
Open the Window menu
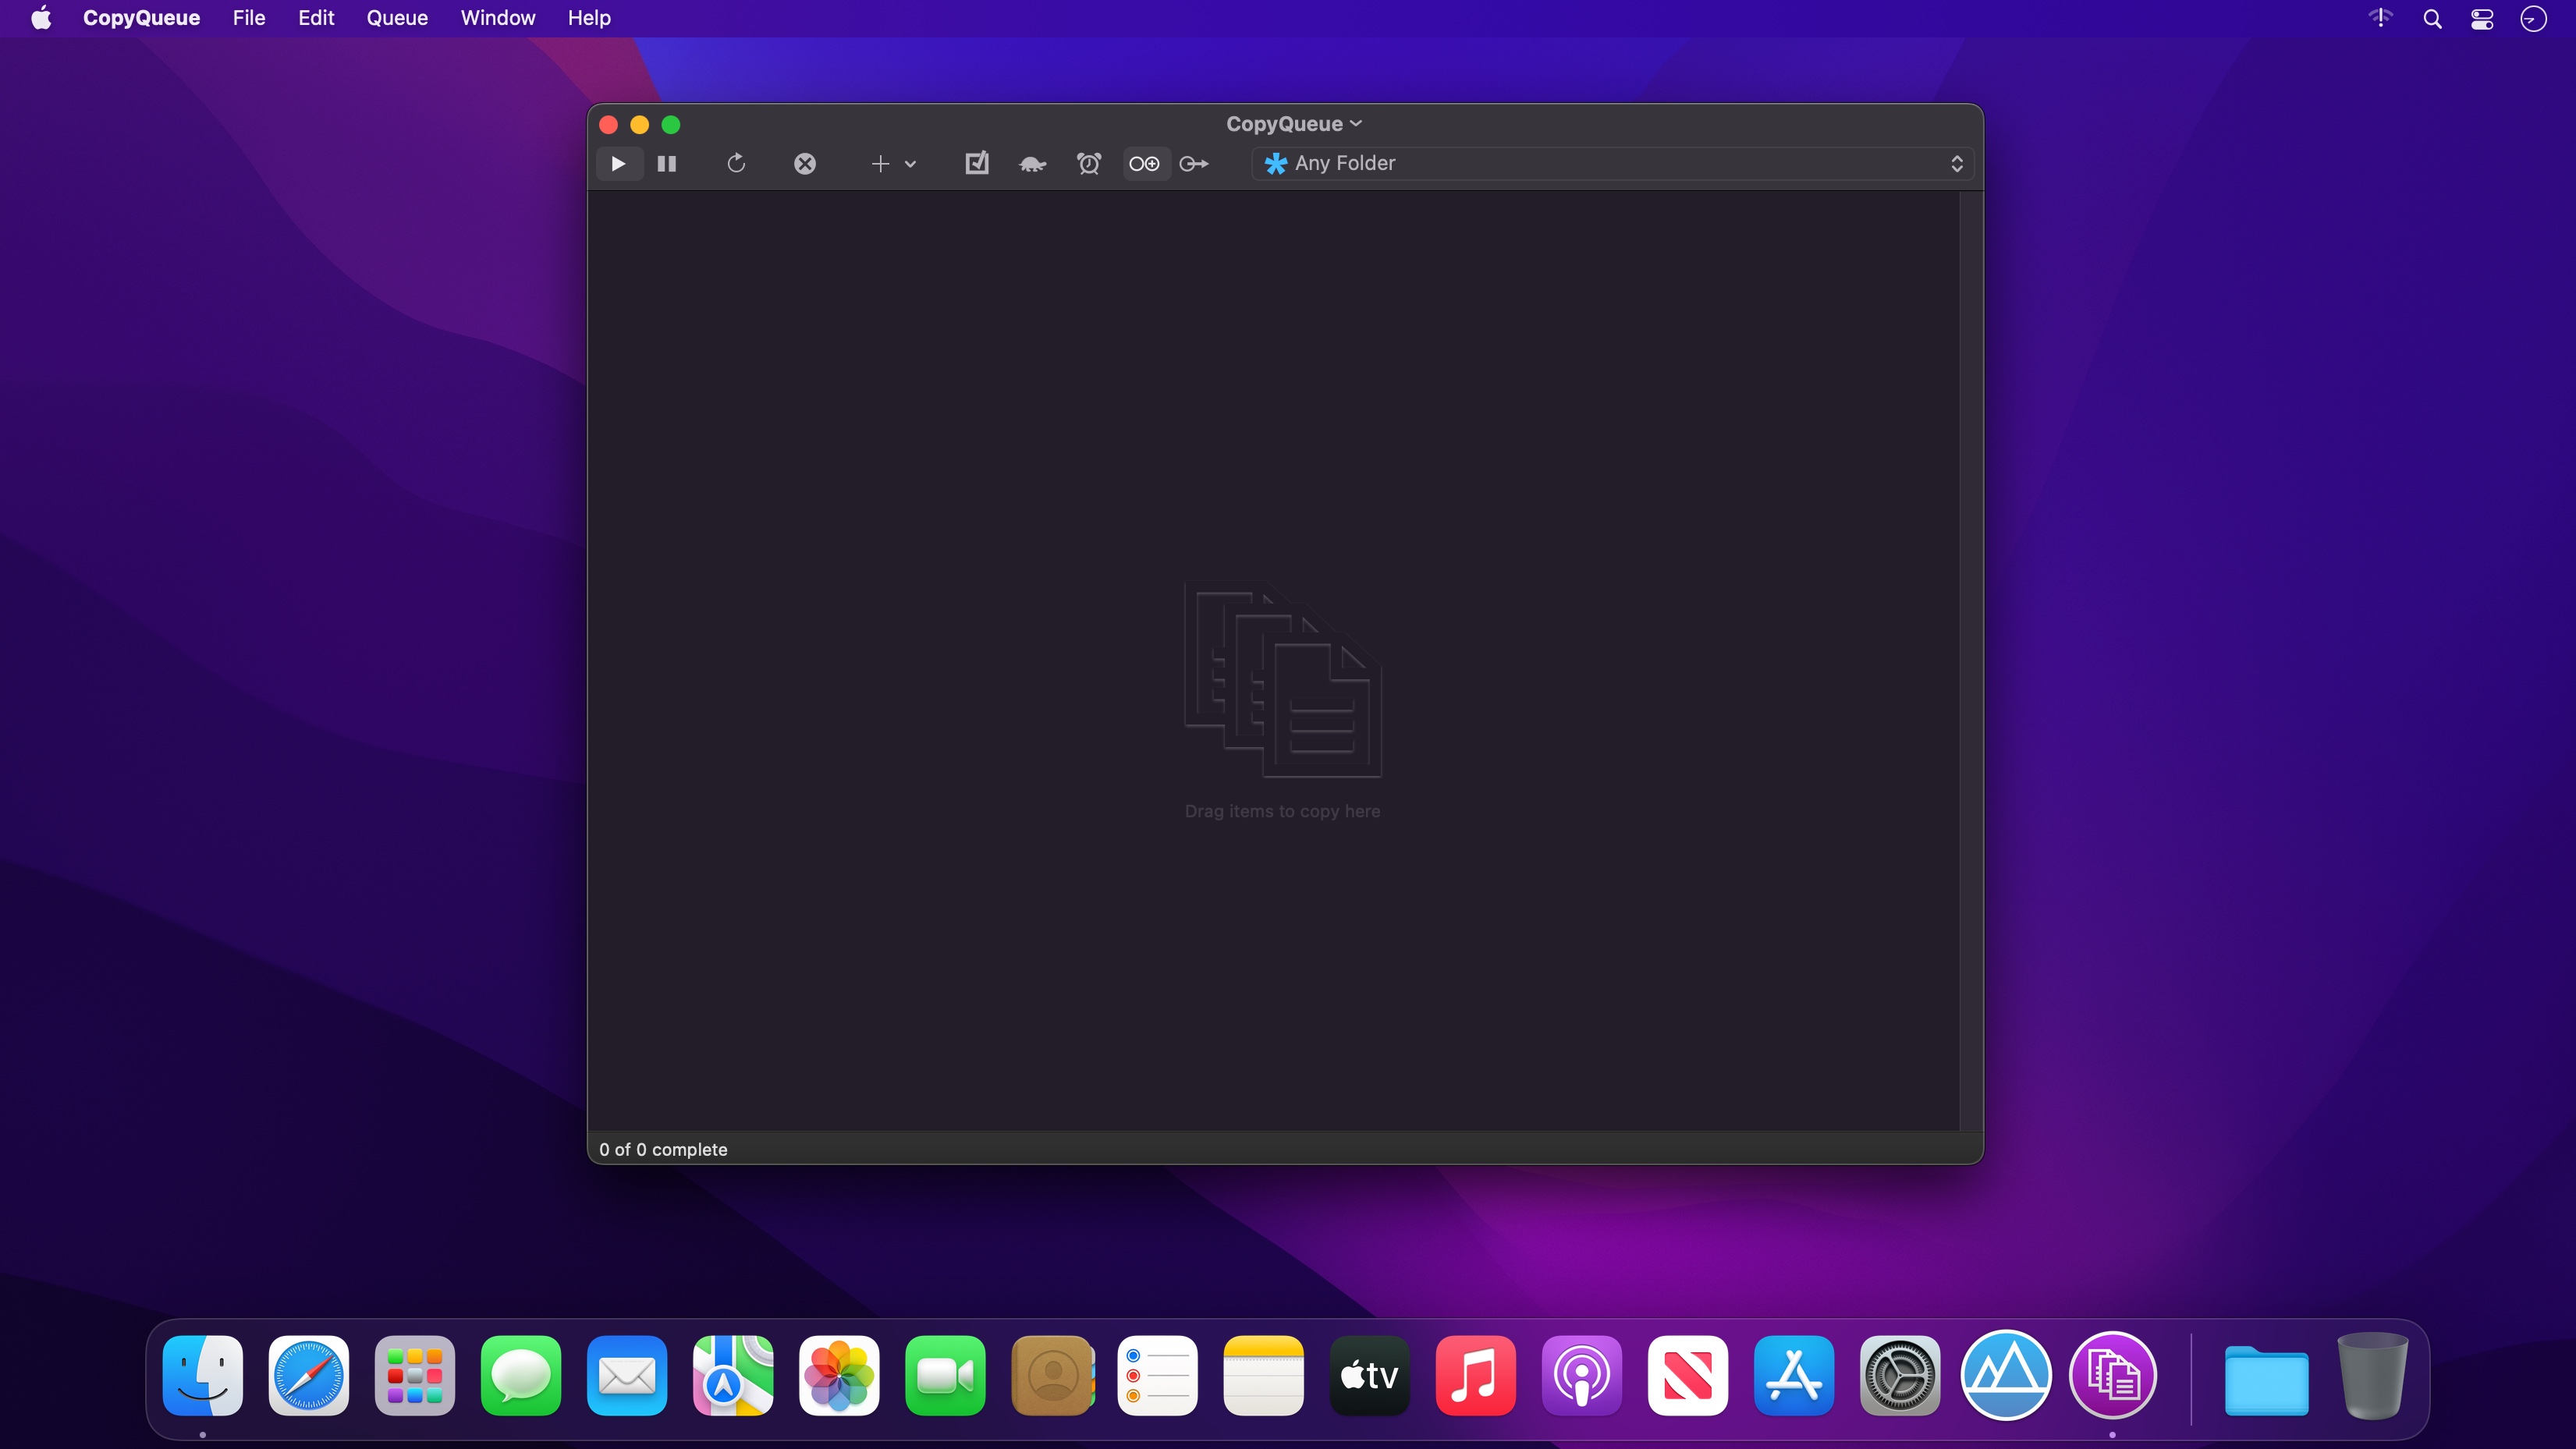pyautogui.click(x=498, y=18)
